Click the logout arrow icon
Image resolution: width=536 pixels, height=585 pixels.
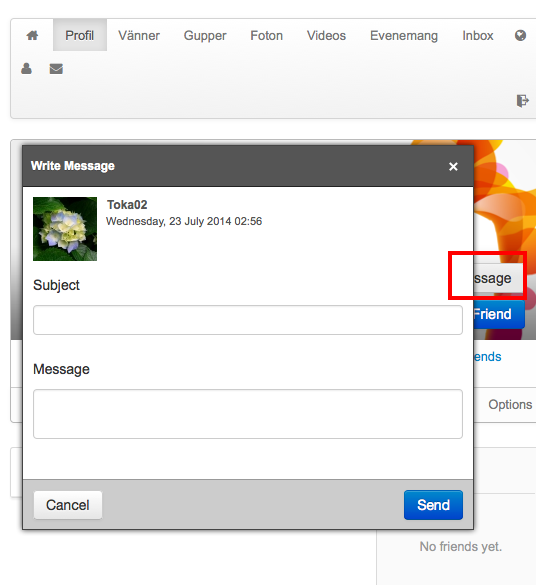point(523,101)
